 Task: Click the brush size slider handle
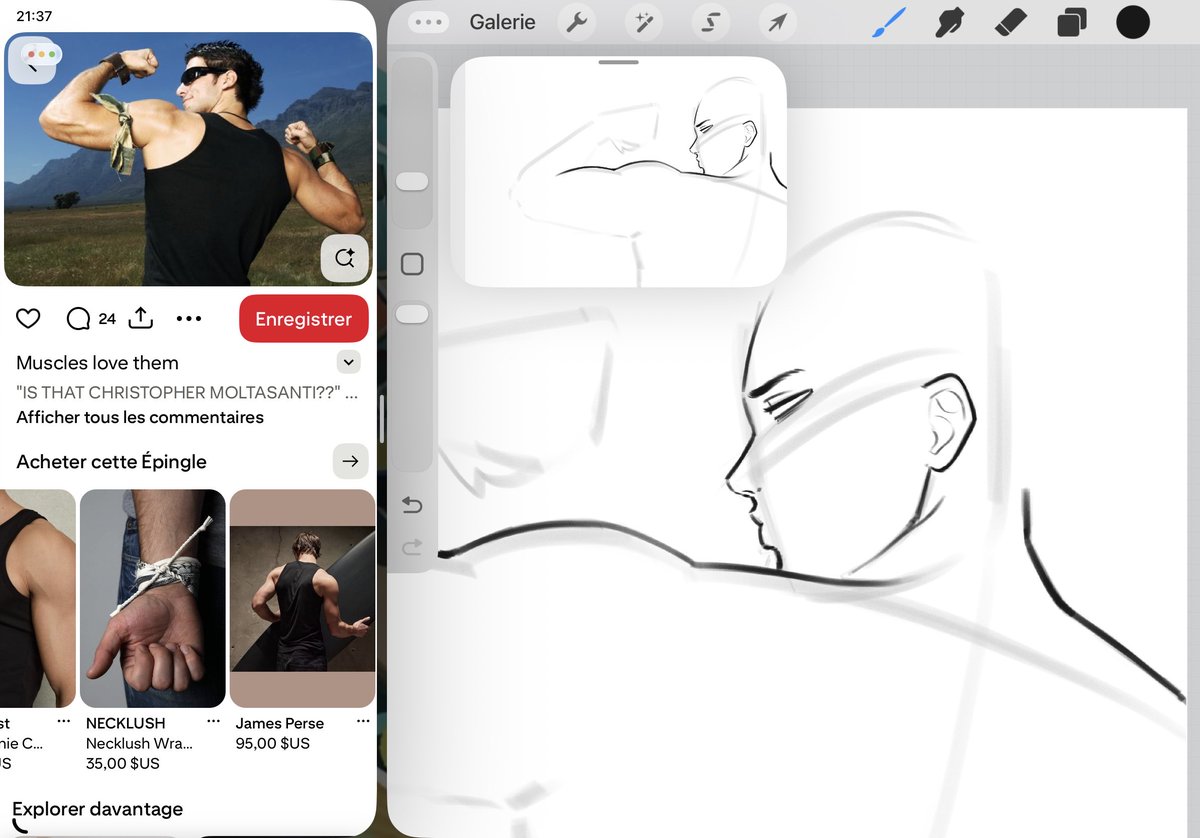point(412,181)
